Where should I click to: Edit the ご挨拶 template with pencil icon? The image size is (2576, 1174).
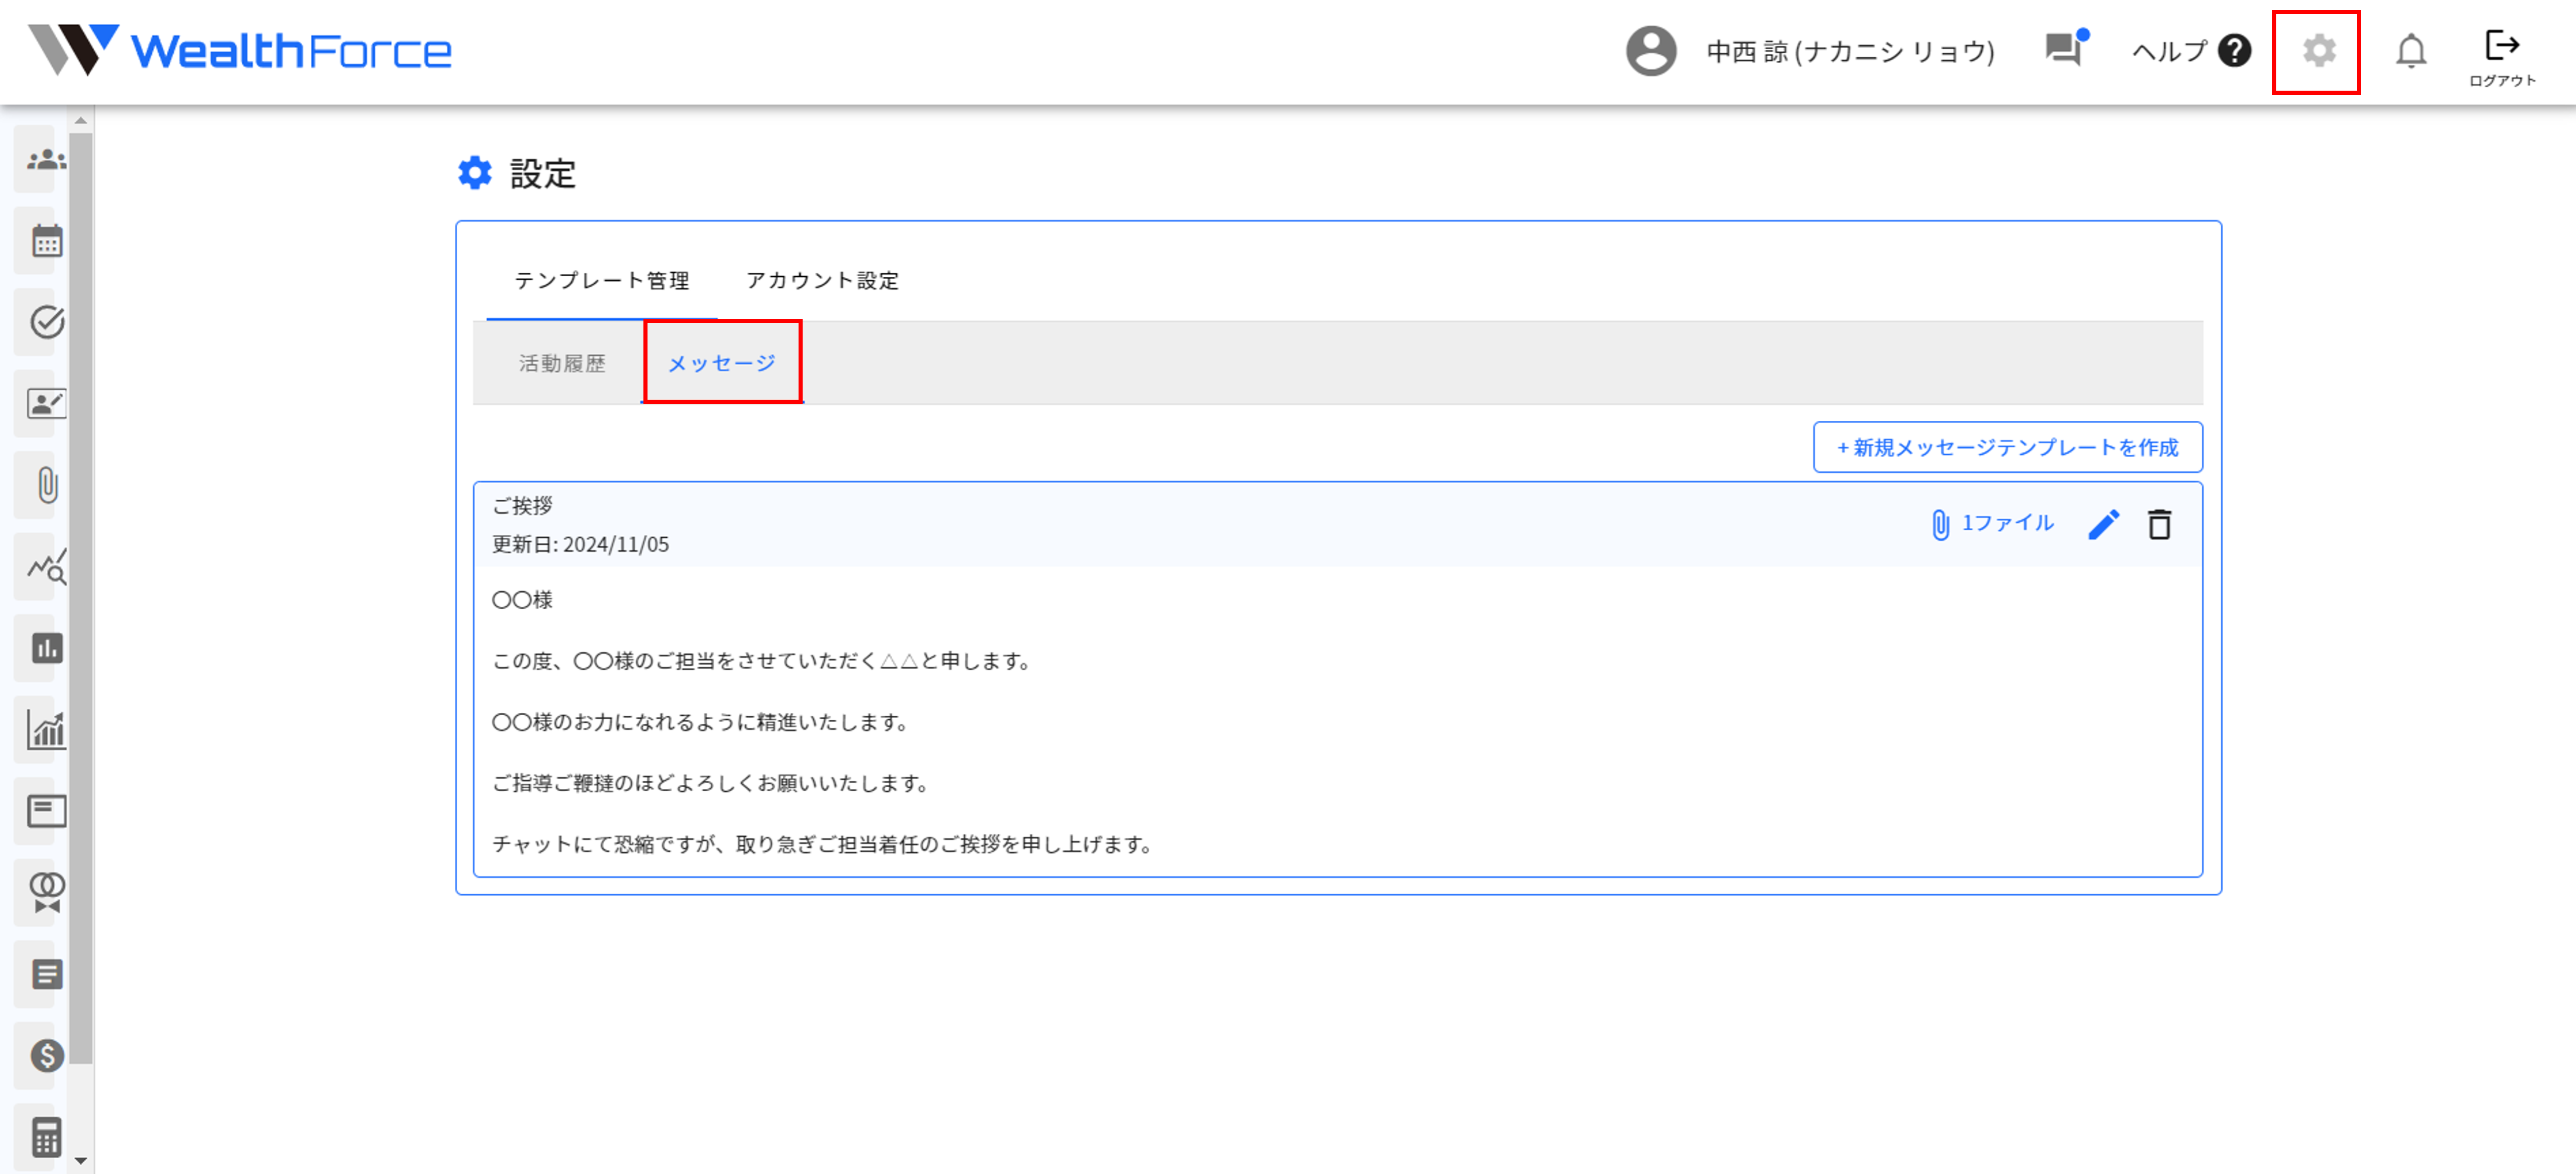tap(2104, 524)
